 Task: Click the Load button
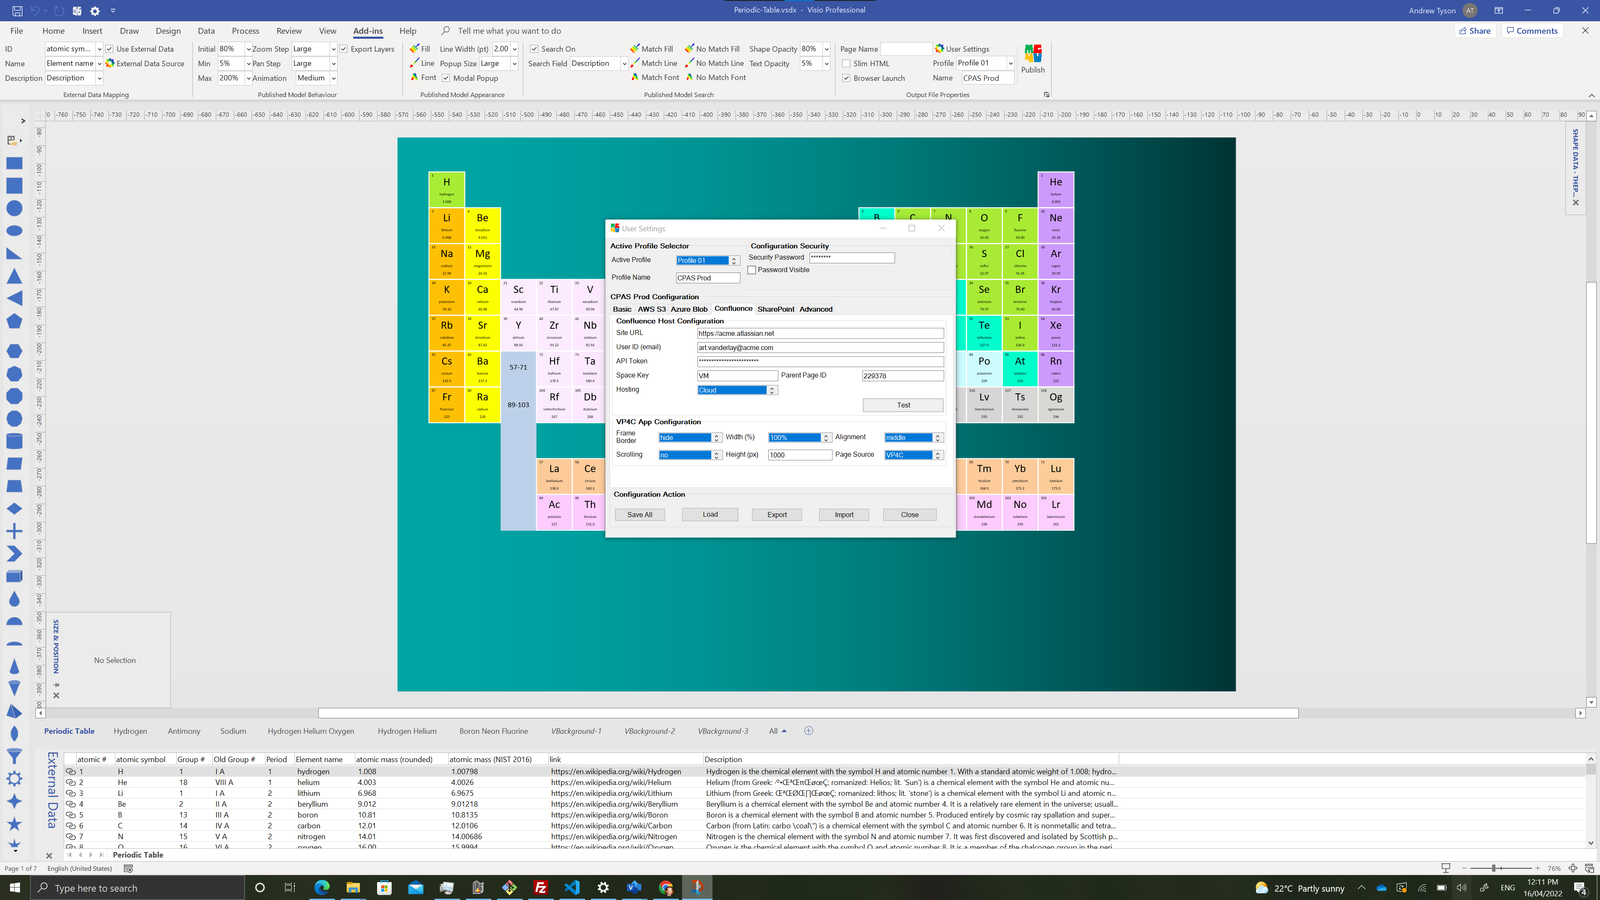point(710,514)
